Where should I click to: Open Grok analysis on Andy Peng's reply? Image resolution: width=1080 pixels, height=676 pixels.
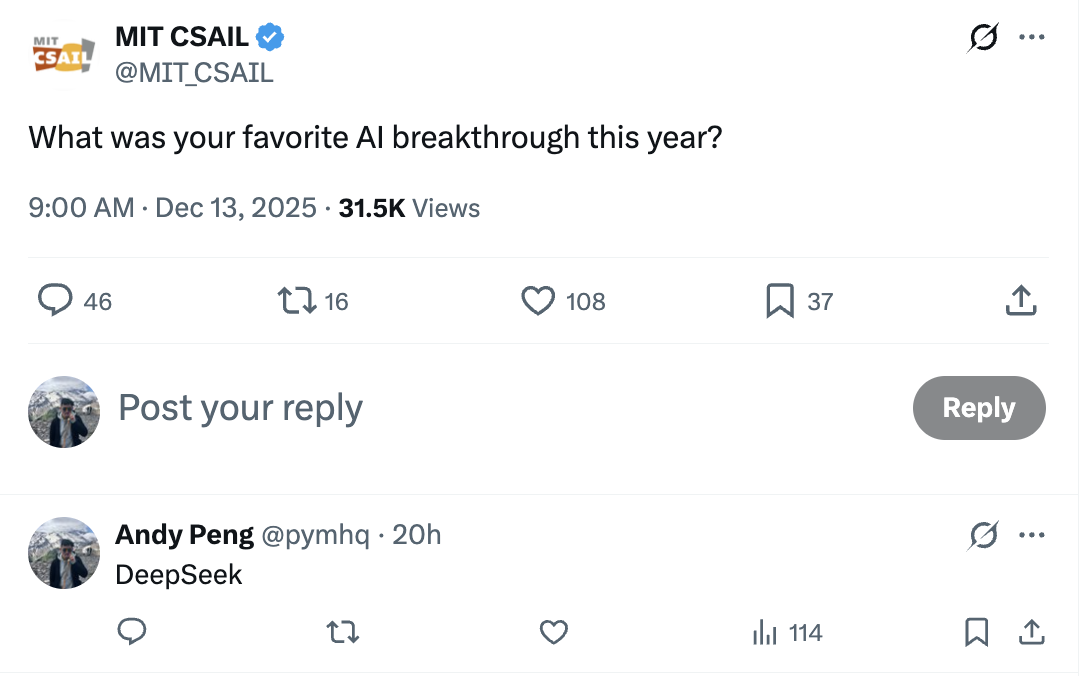984,535
